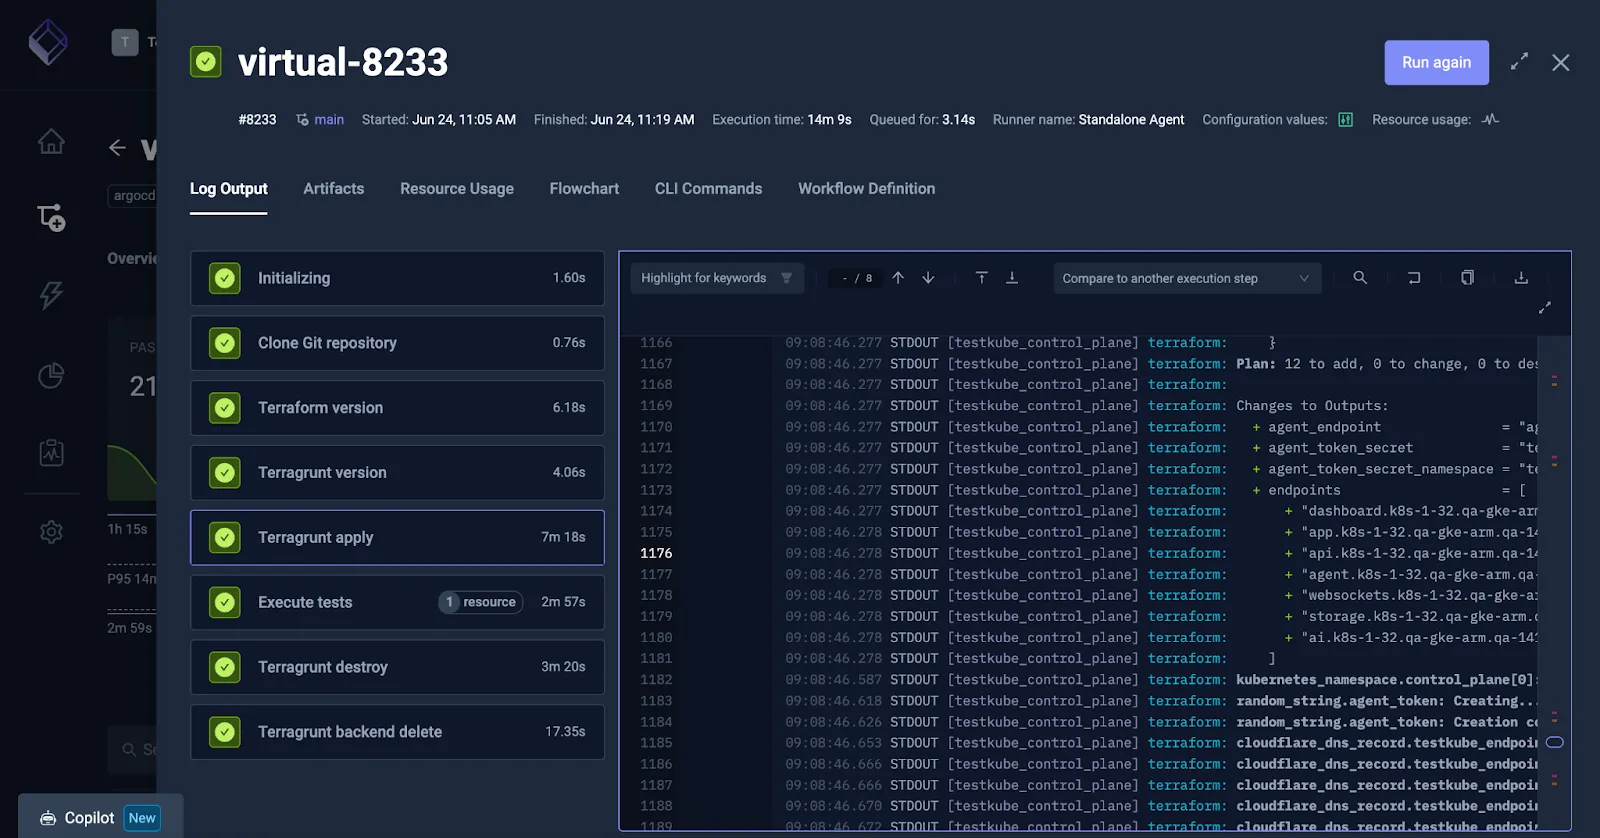
Task: Jump to bottom of log
Action: pos(1011,278)
